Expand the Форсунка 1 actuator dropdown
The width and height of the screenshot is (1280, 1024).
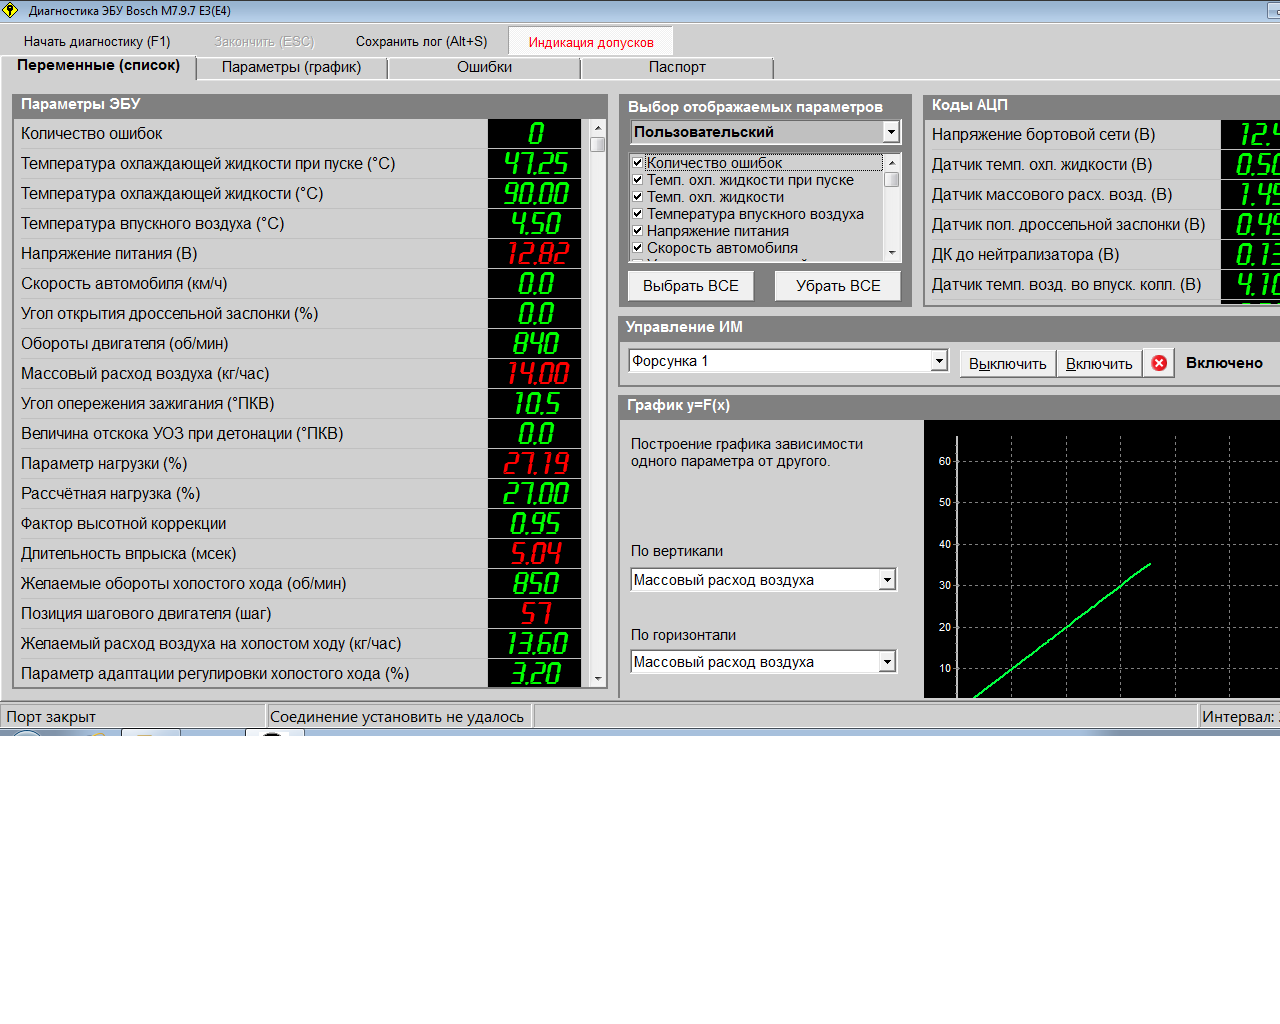coord(938,361)
